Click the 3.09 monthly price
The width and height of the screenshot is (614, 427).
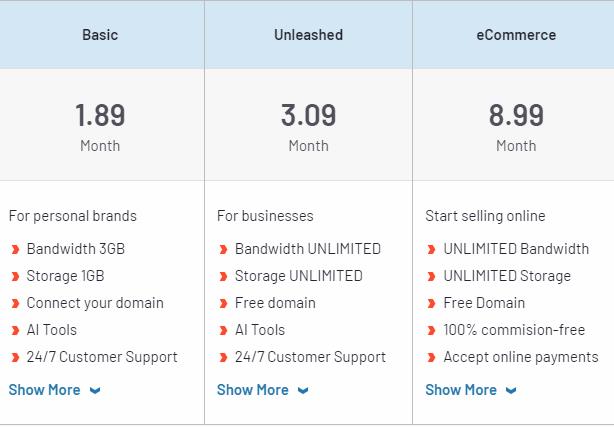(308, 115)
